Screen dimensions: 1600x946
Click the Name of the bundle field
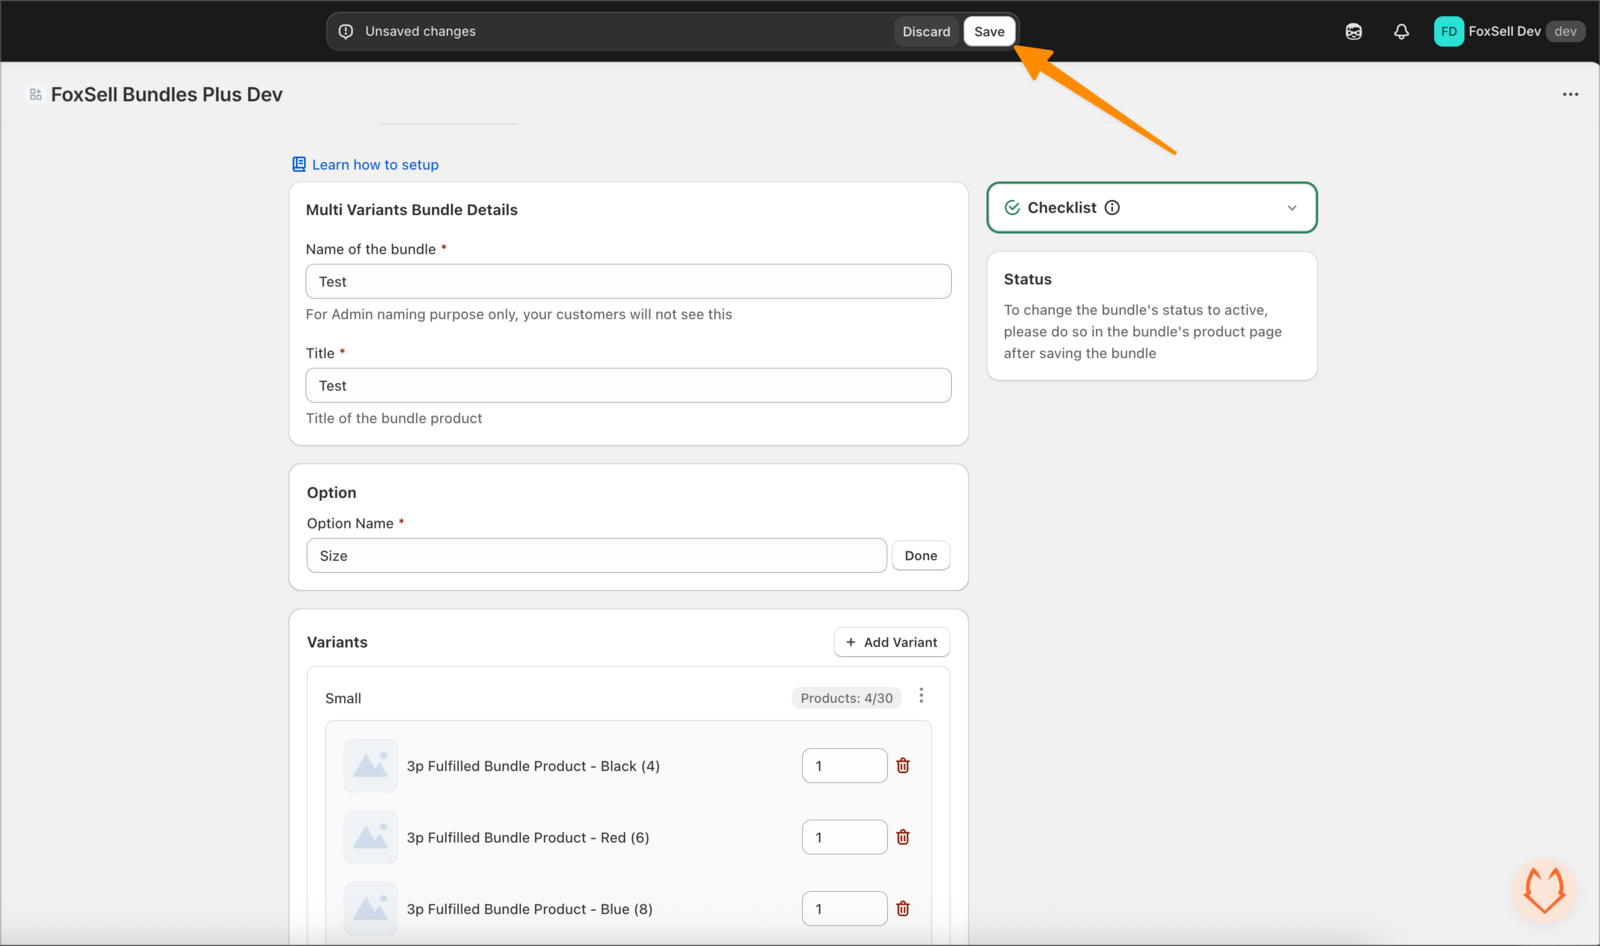point(628,282)
